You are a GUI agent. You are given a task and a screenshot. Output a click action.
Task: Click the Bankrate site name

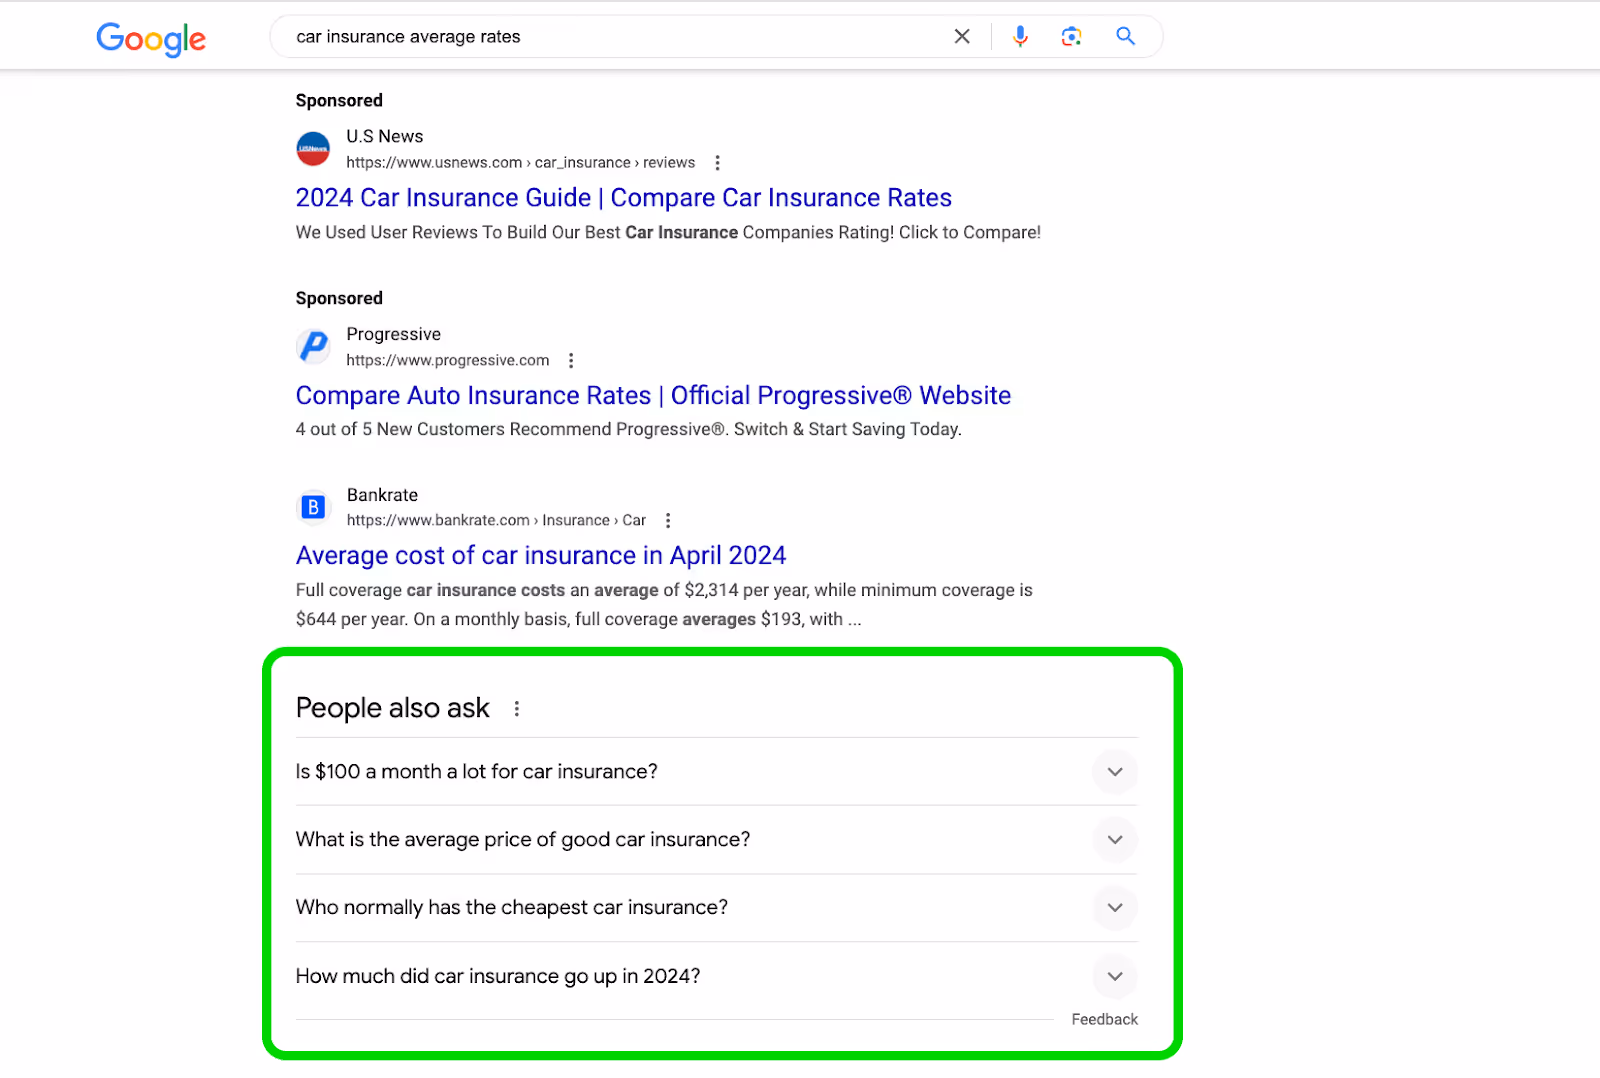[382, 495]
